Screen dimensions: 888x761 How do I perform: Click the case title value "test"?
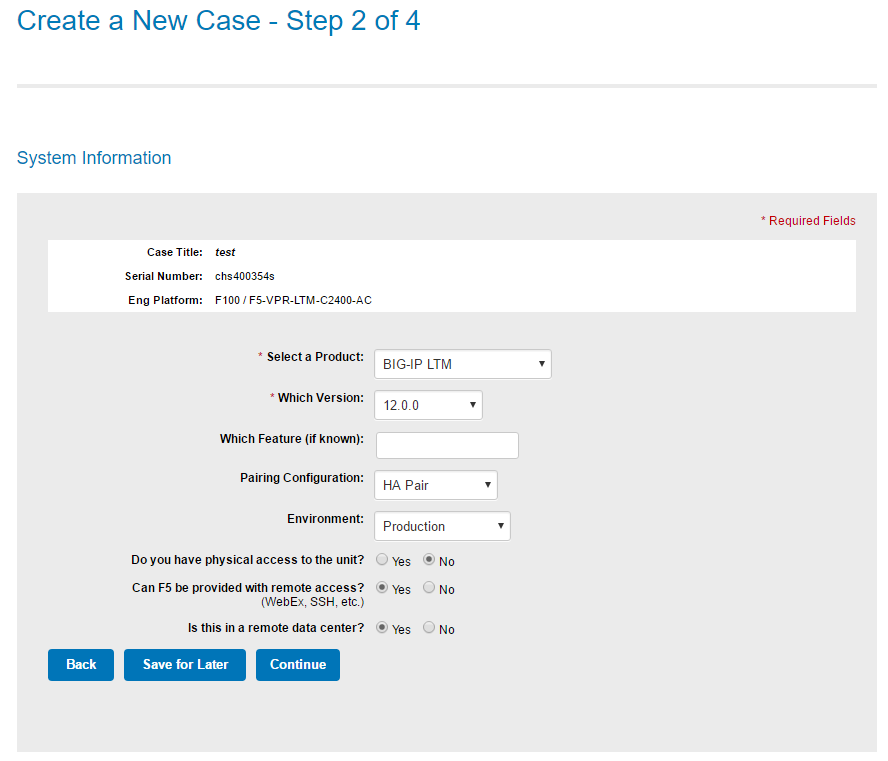pos(225,253)
